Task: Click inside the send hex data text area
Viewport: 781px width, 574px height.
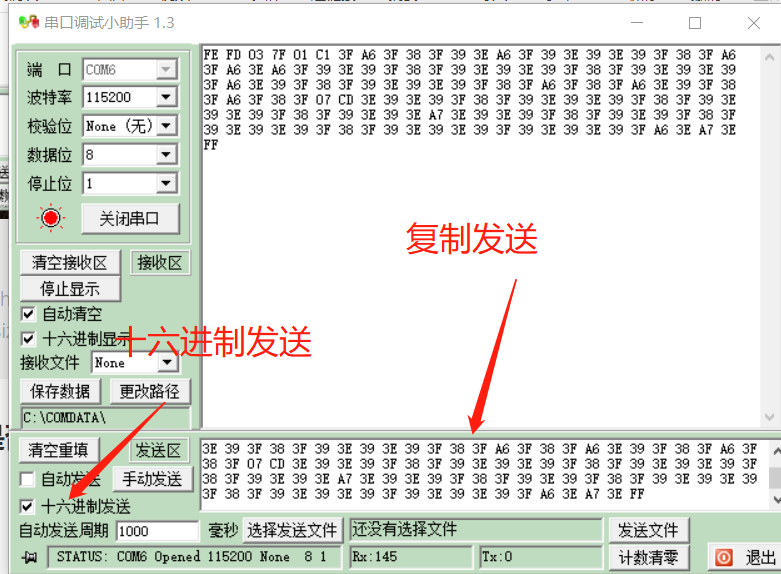Action: [x=483, y=475]
